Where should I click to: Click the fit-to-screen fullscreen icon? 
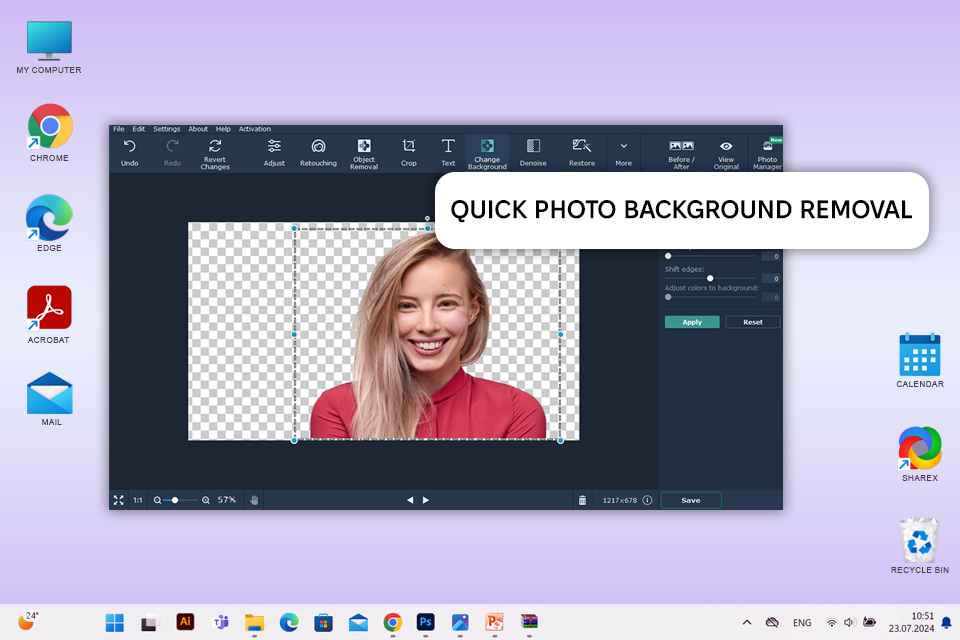[x=119, y=500]
